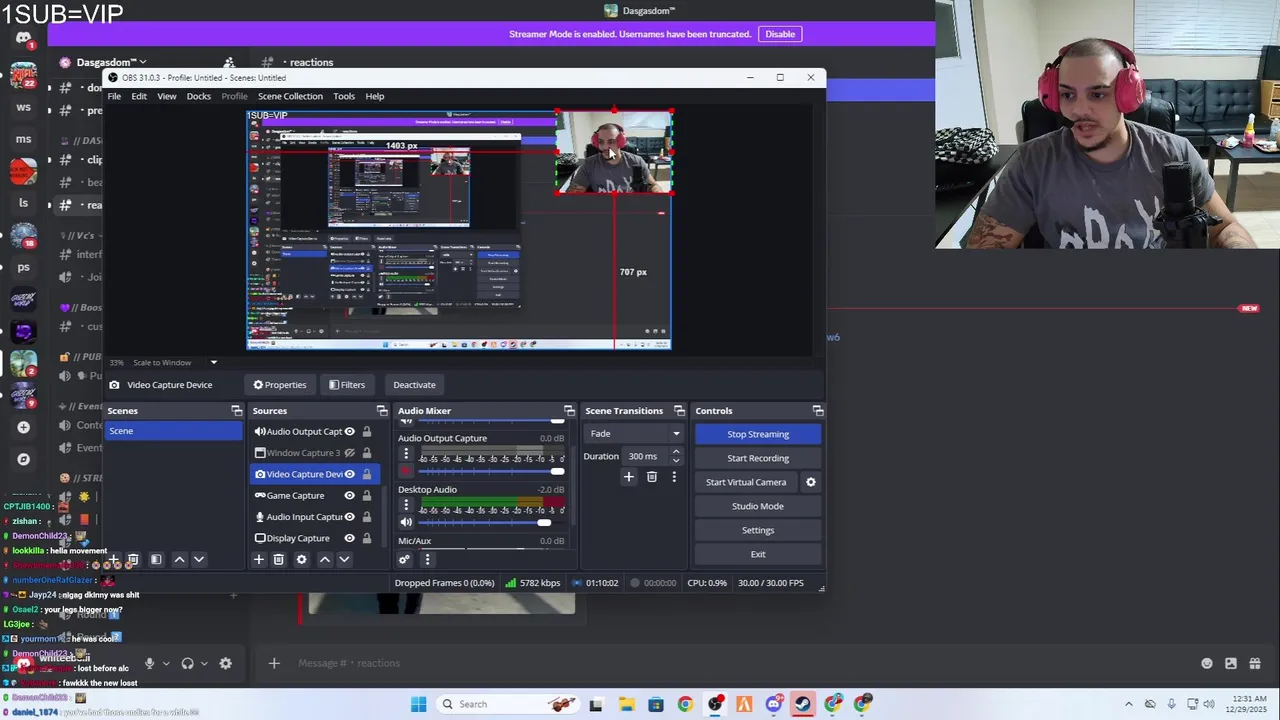The width and height of the screenshot is (1280, 720).
Task: Mute Desktop Audio speaker icon
Action: pos(406,522)
